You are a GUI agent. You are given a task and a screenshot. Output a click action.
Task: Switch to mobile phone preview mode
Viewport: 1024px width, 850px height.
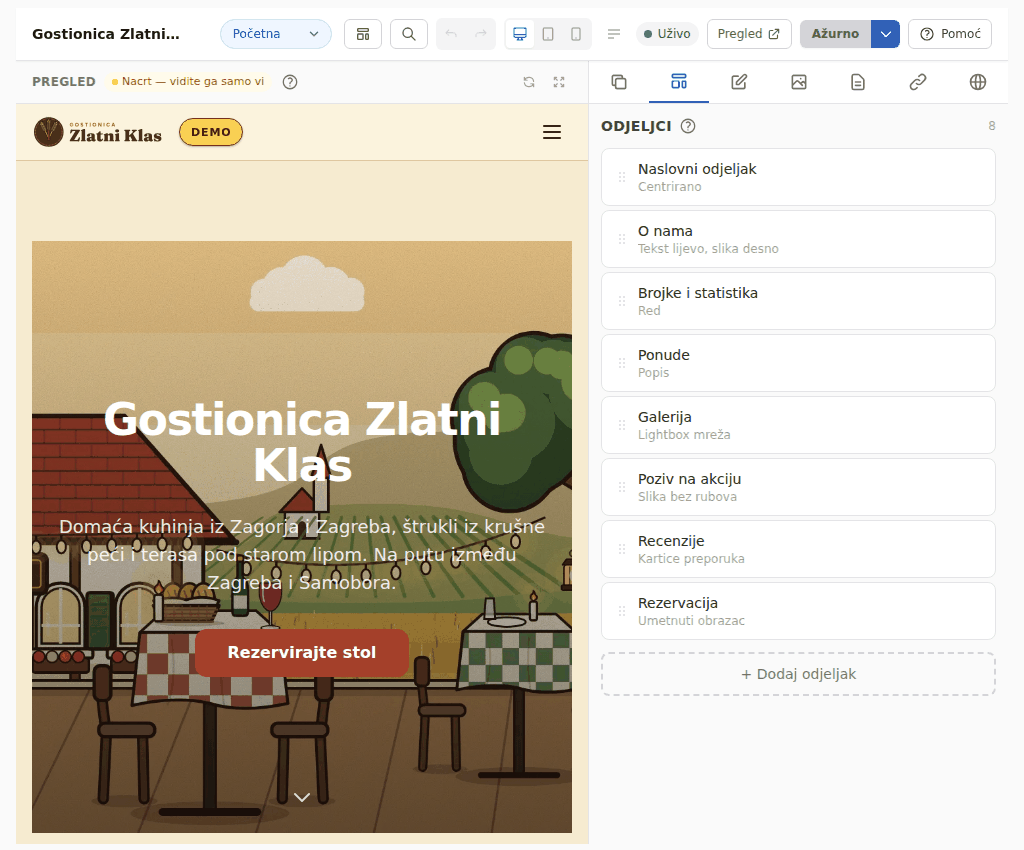(x=576, y=34)
